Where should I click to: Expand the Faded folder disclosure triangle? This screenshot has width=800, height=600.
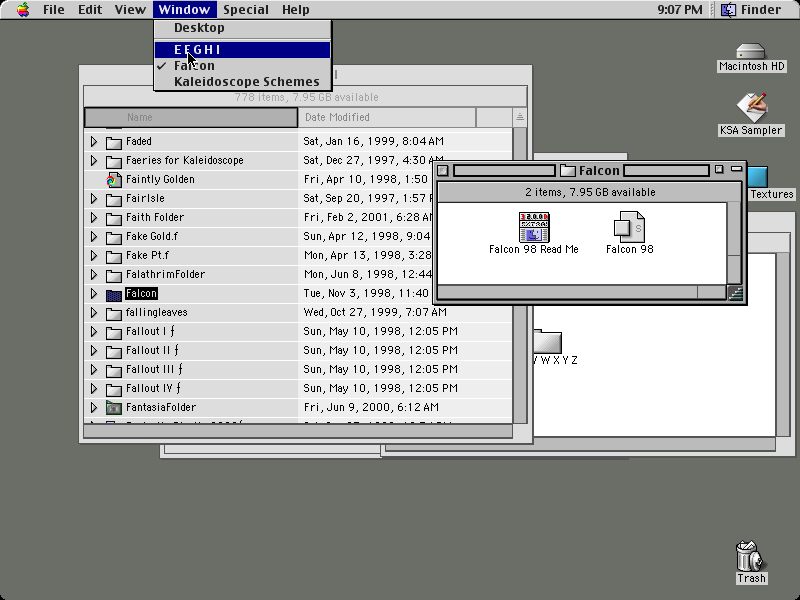click(94, 141)
